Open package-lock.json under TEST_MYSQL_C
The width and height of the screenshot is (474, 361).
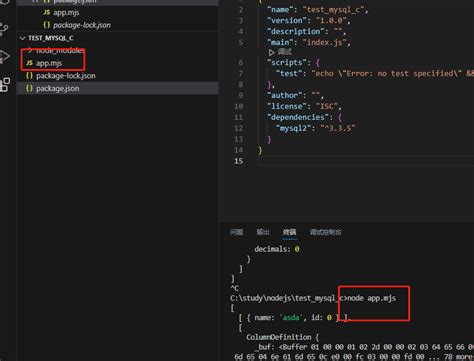(66, 76)
